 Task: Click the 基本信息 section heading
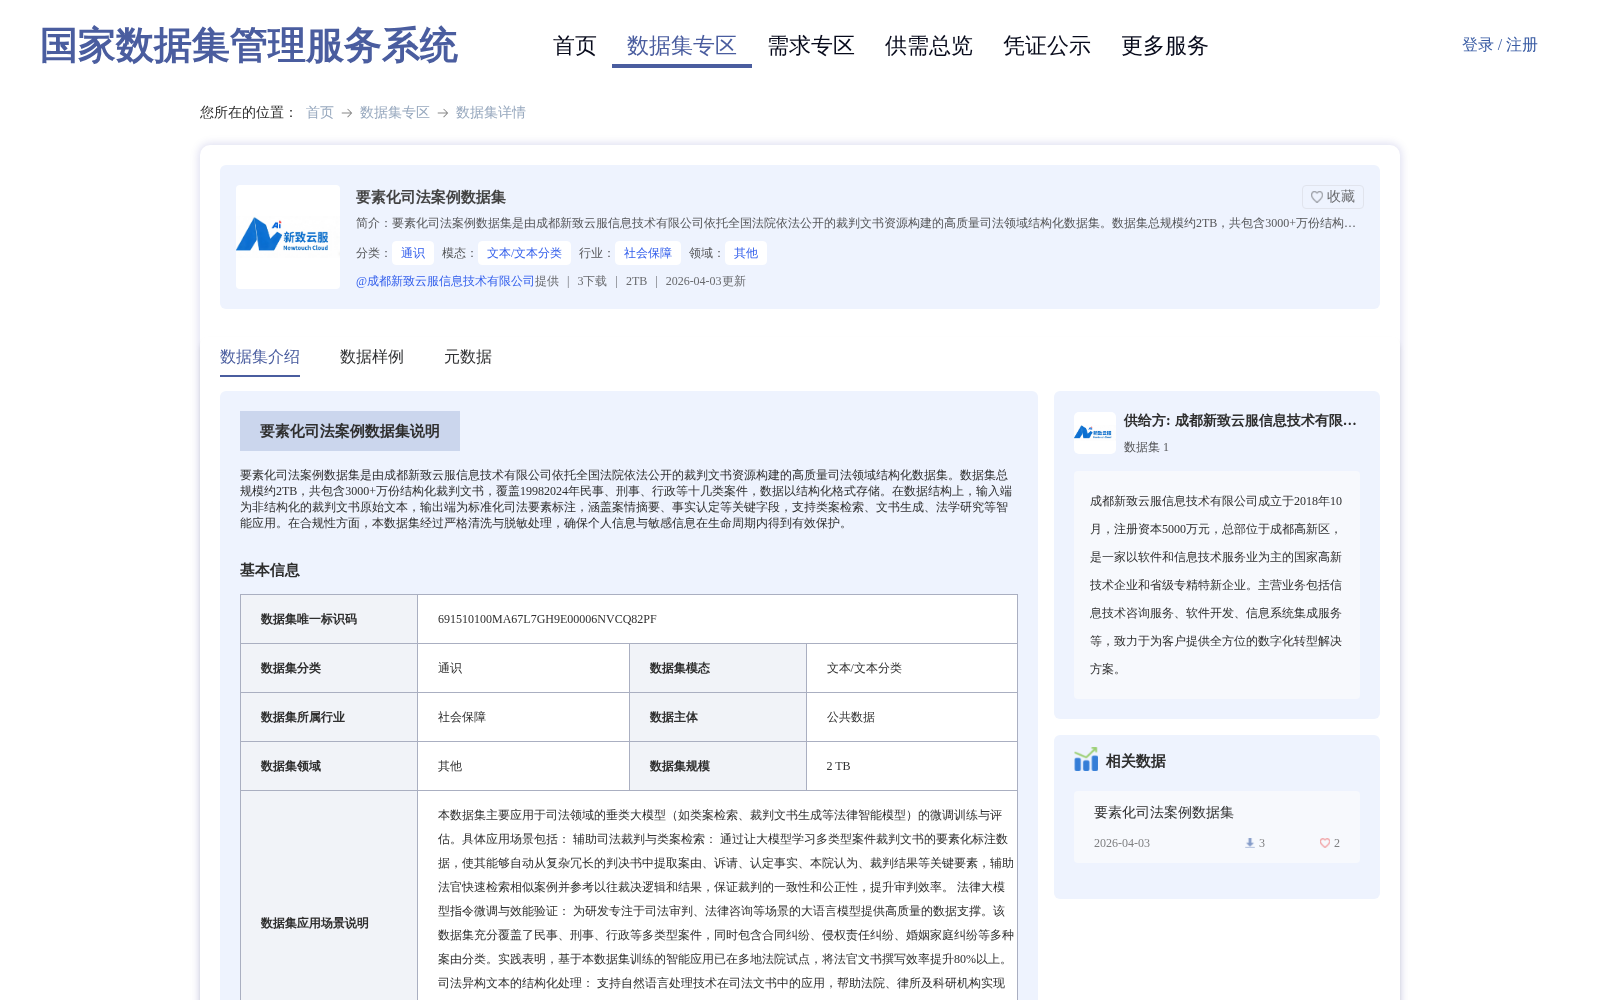[x=270, y=570]
